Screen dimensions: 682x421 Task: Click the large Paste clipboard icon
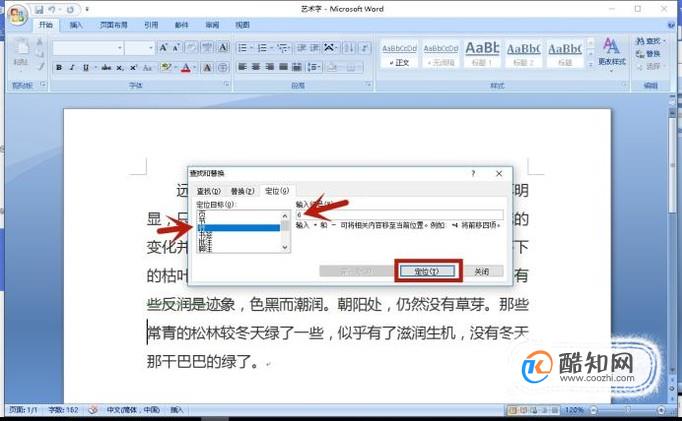21,48
